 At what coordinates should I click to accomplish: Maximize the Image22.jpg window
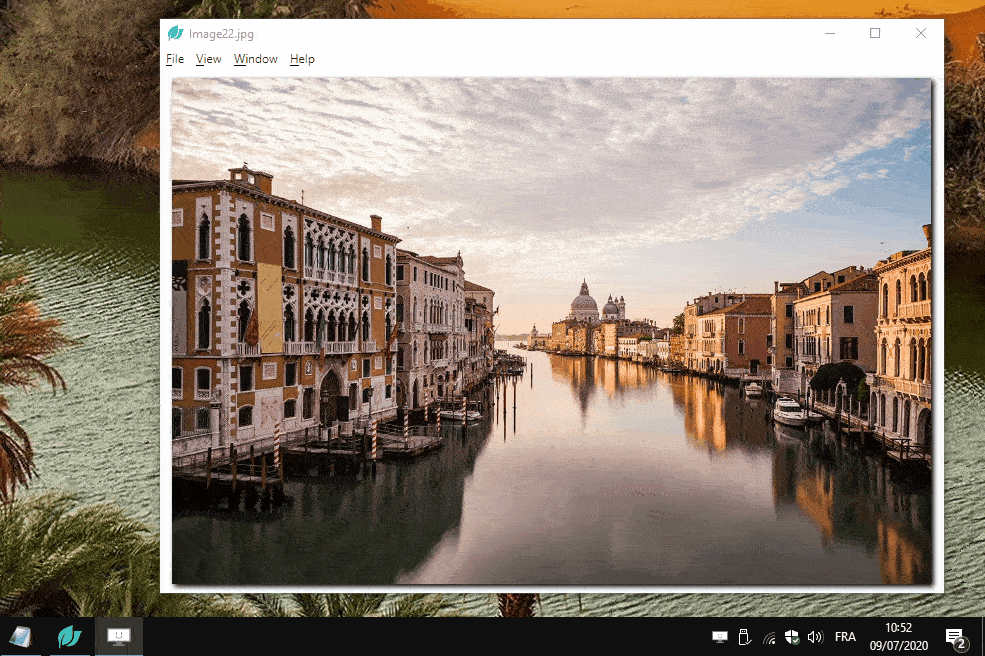pyautogui.click(x=875, y=33)
